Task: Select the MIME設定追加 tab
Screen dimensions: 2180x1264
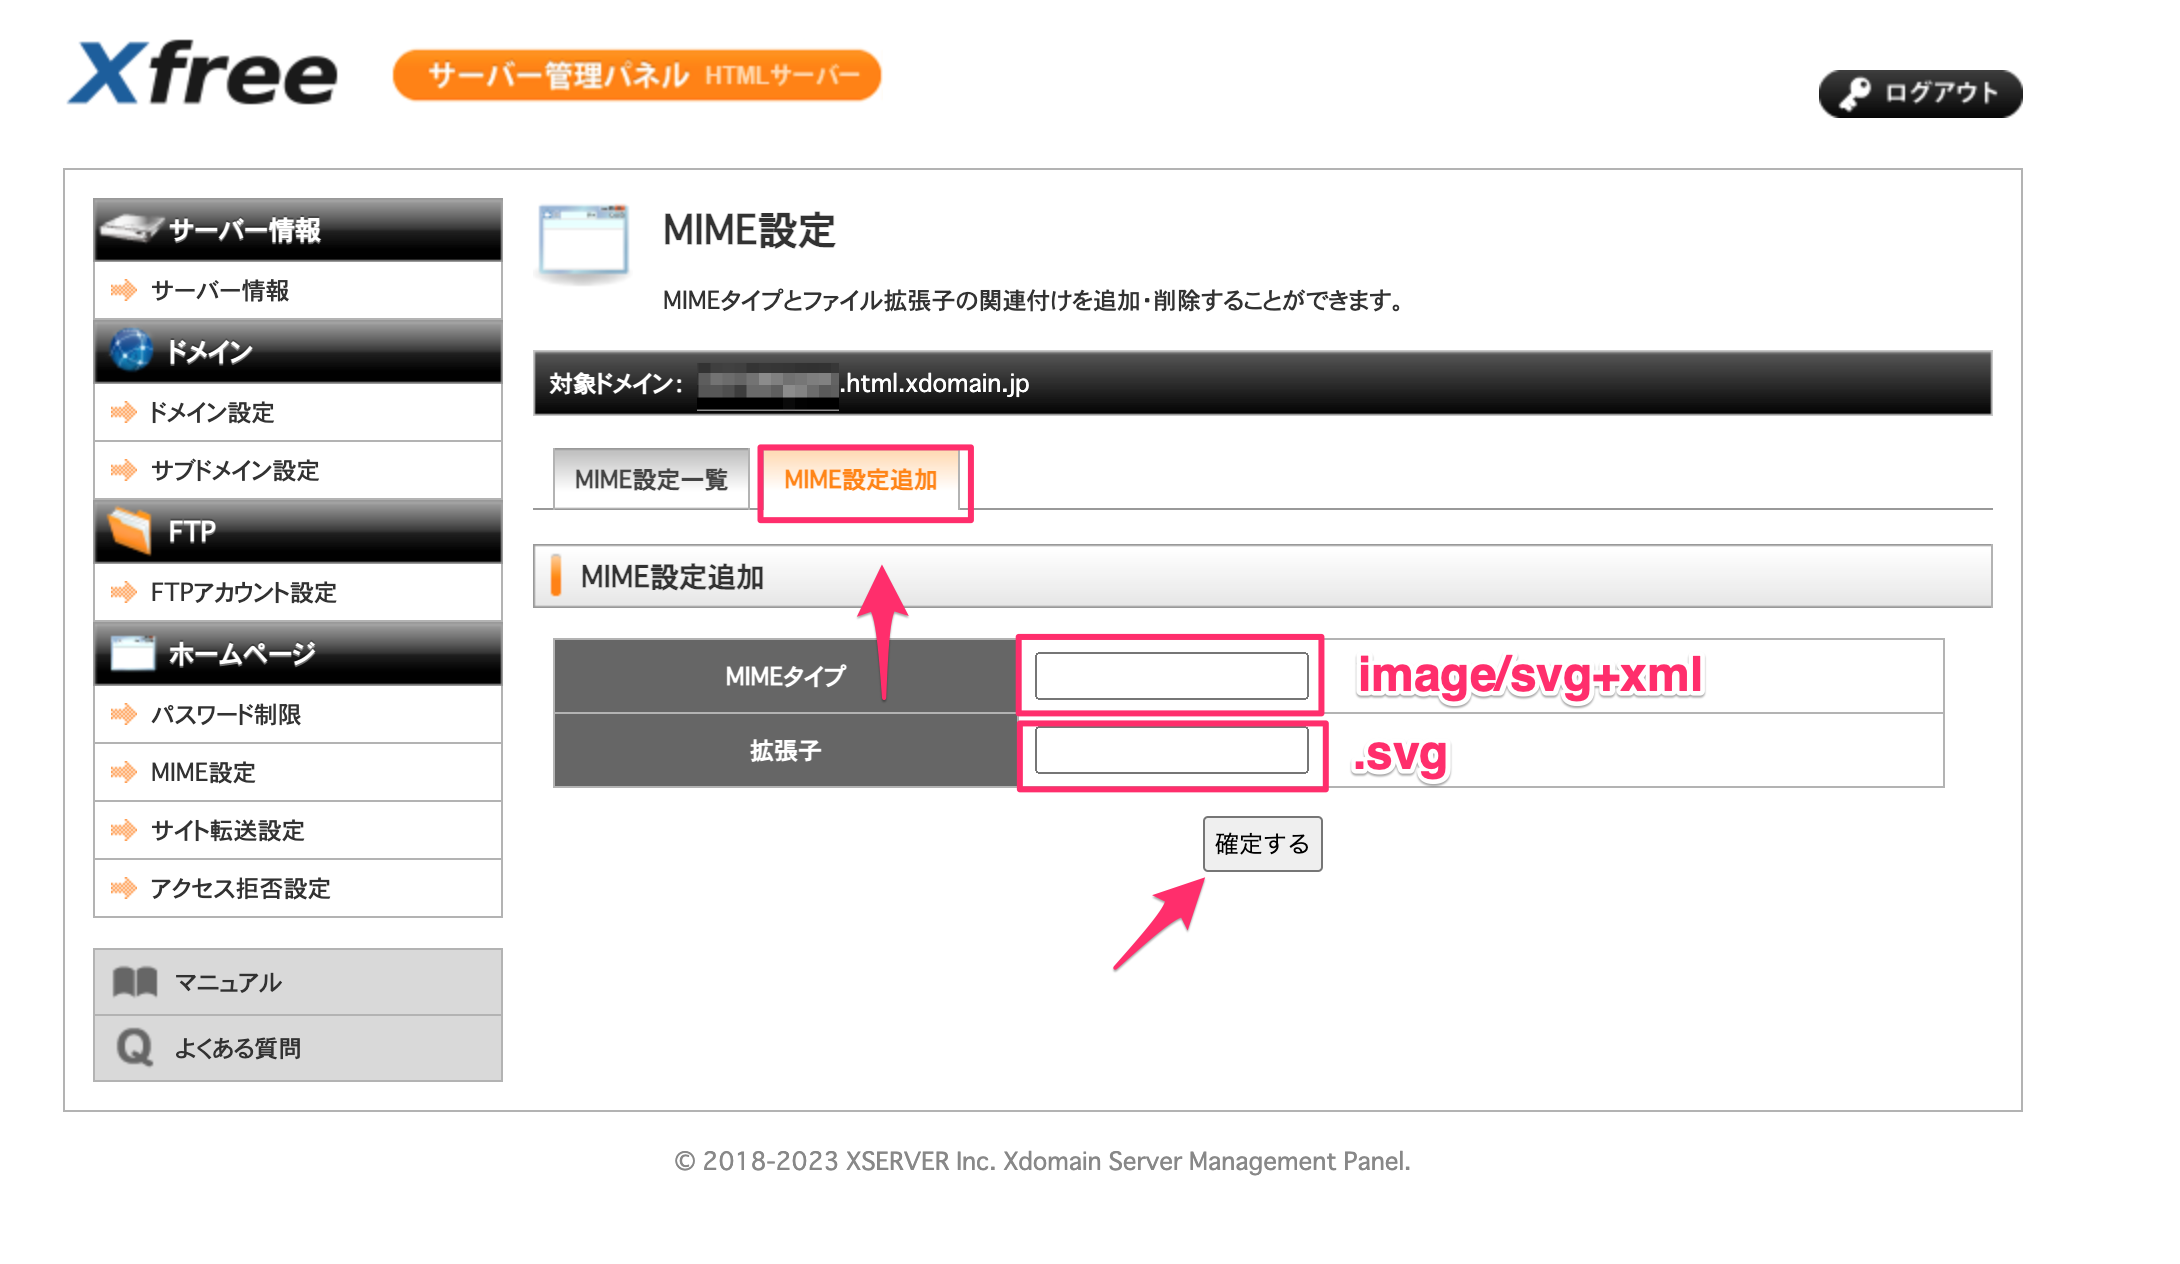Action: 861,480
